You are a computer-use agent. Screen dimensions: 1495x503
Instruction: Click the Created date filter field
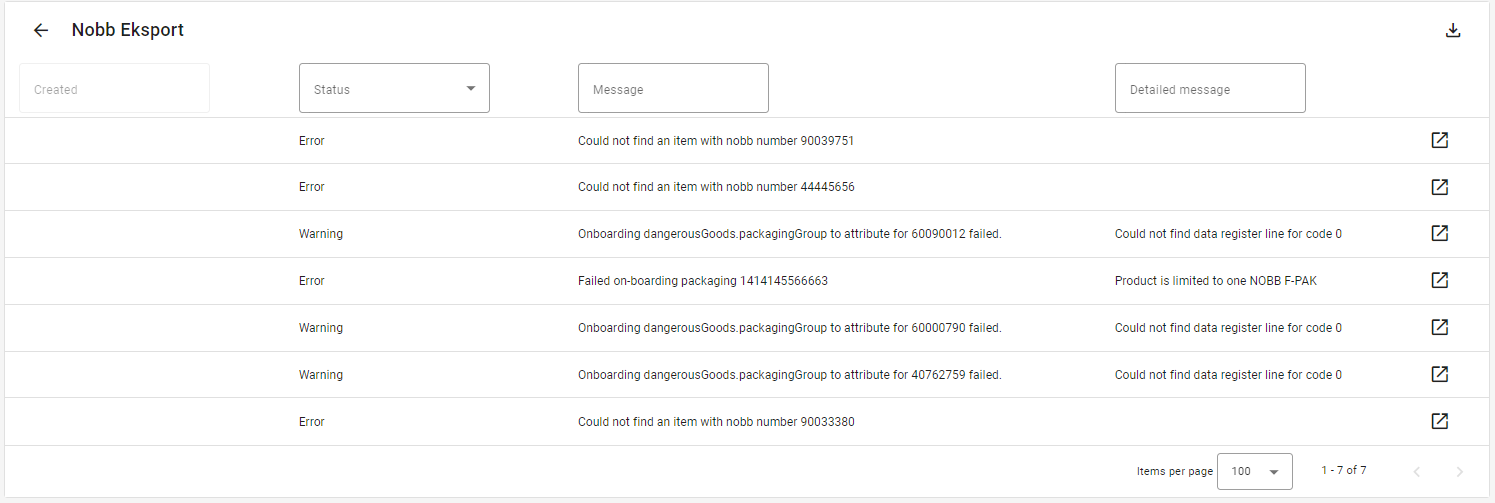click(x=114, y=88)
